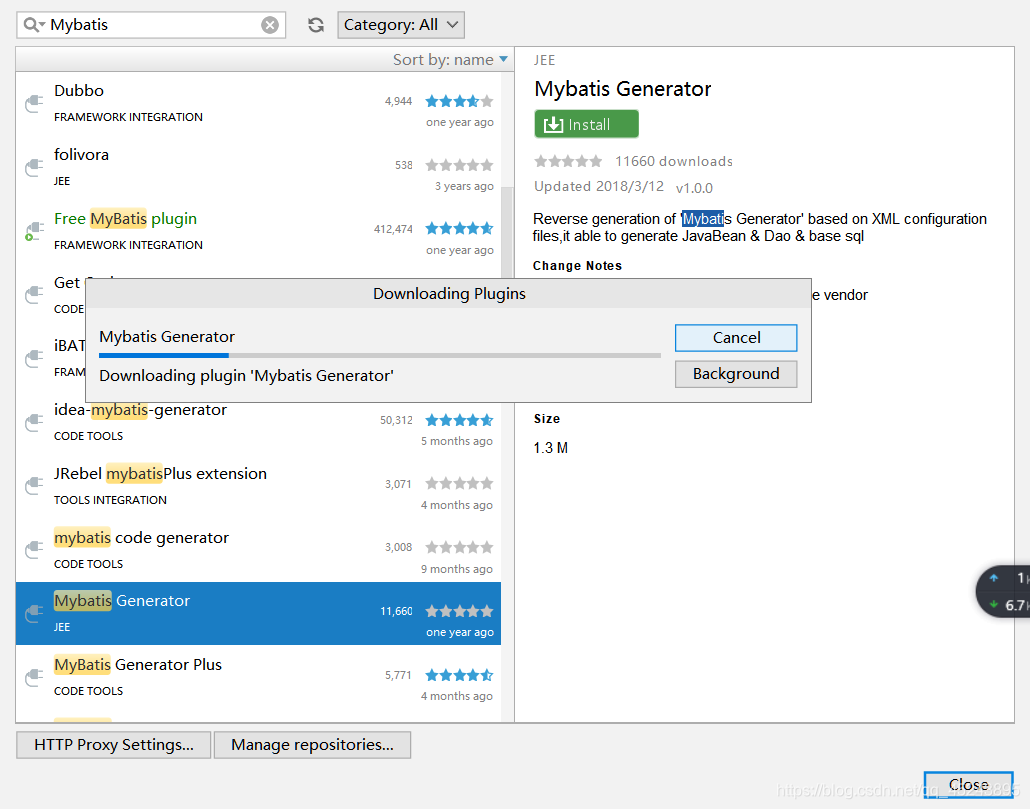The image size is (1030, 809).
Task: Select the Dubbo plugin icon
Action: 34,103
